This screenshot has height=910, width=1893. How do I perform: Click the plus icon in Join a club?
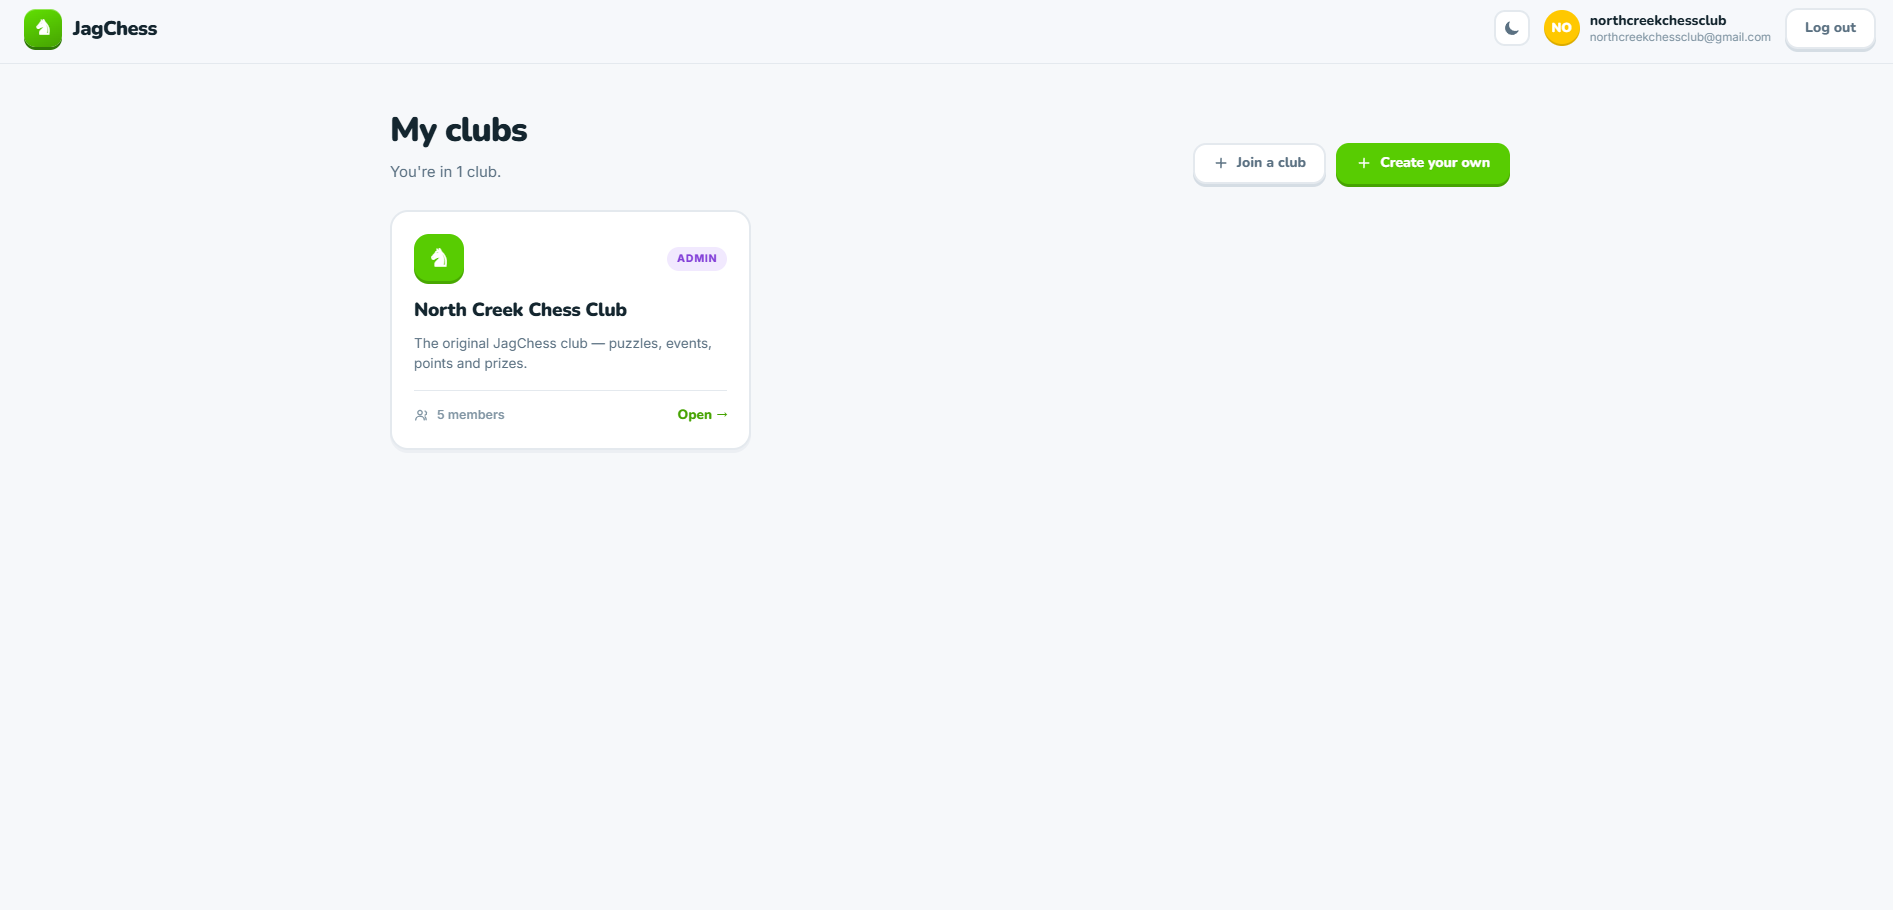tap(1220, 163)
